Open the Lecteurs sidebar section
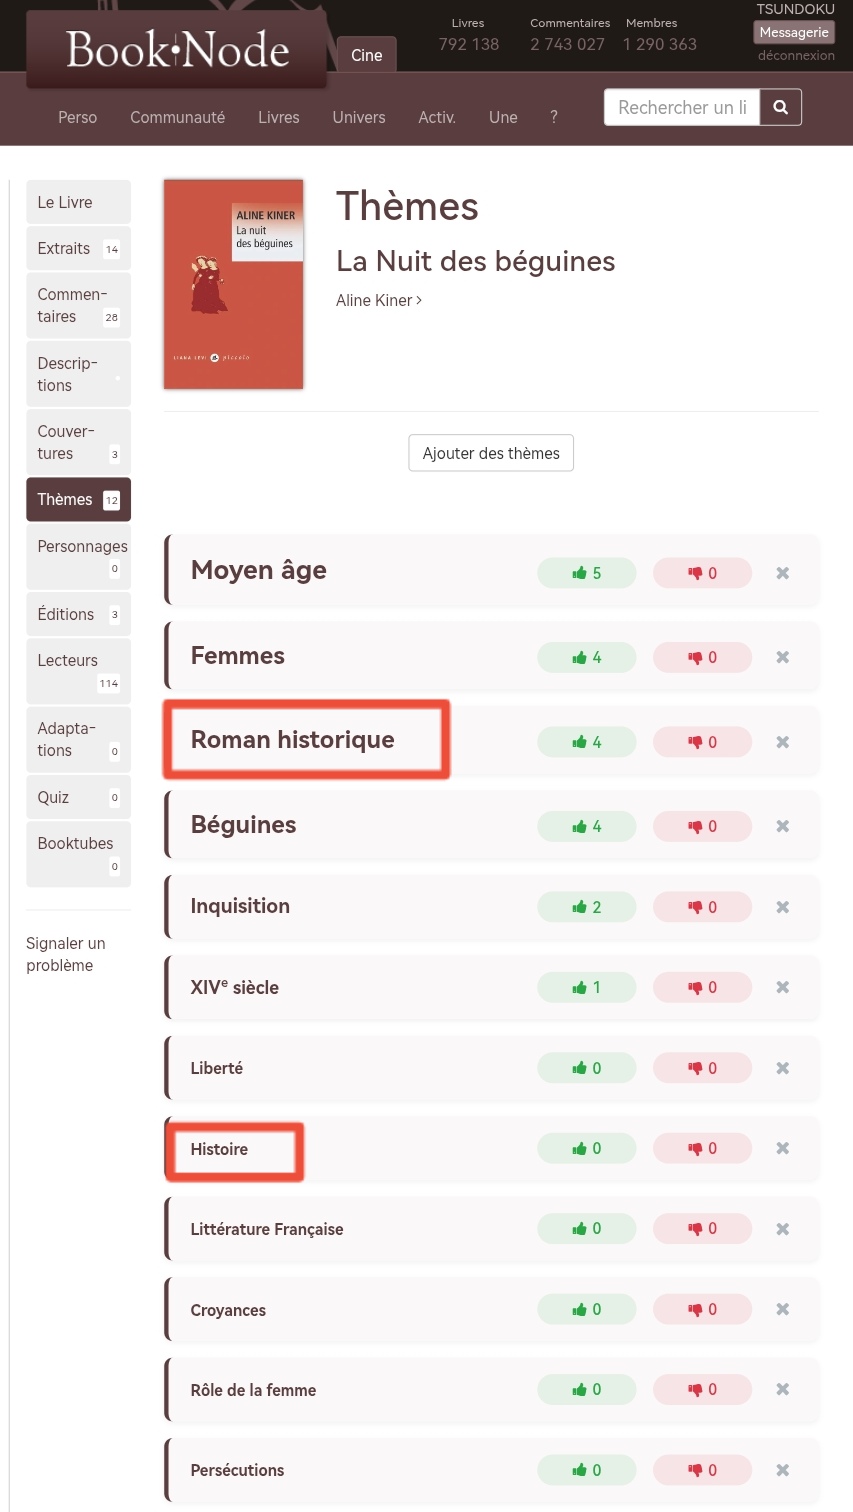Screen dimensions: 853x1512 point(78,671)
